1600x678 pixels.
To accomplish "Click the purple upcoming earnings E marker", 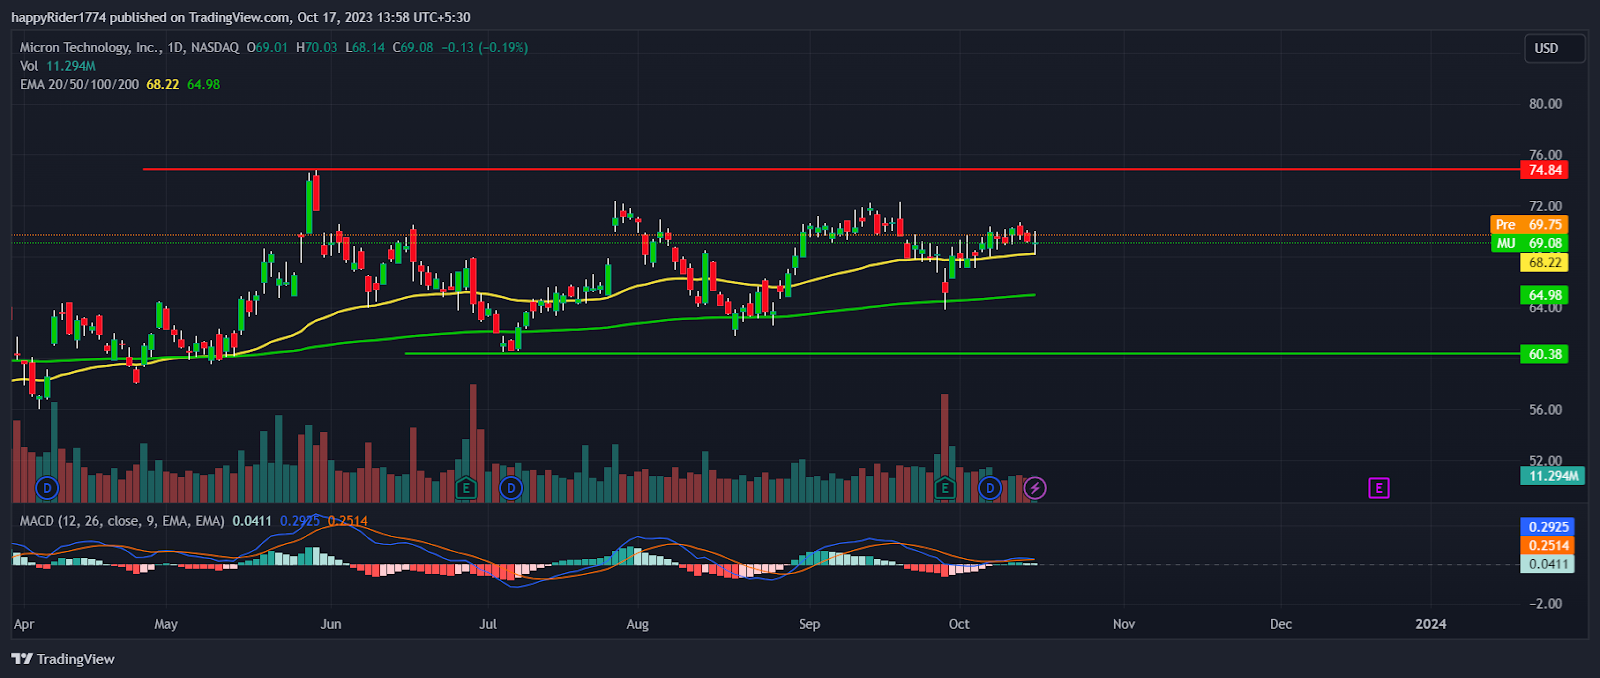I will click(1379, 488).
